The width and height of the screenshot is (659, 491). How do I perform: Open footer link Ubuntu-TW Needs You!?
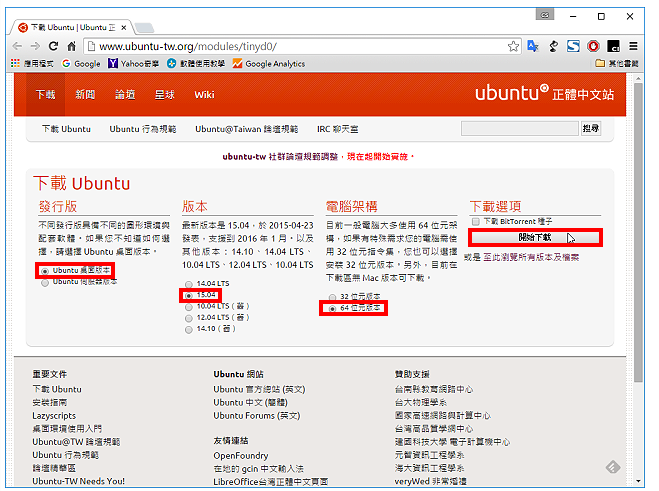[79, 481]
